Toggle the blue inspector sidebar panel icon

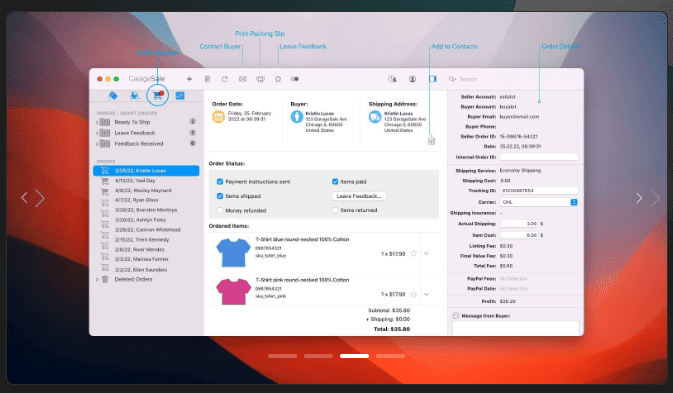(433, 79)
